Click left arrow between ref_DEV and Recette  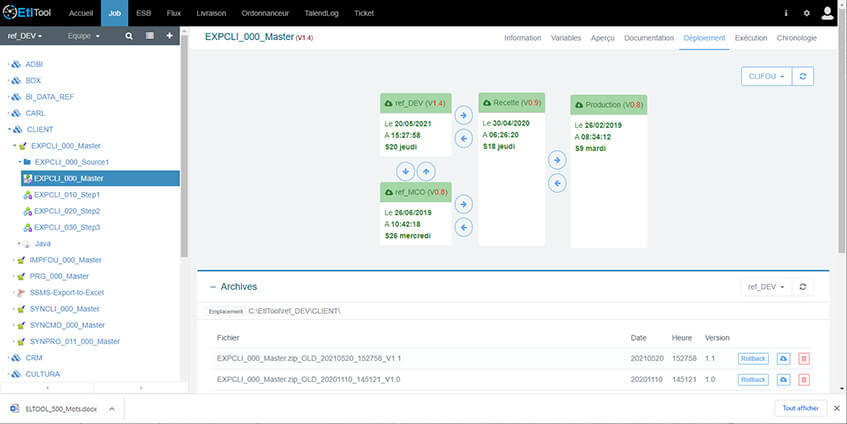click(463, 138)
